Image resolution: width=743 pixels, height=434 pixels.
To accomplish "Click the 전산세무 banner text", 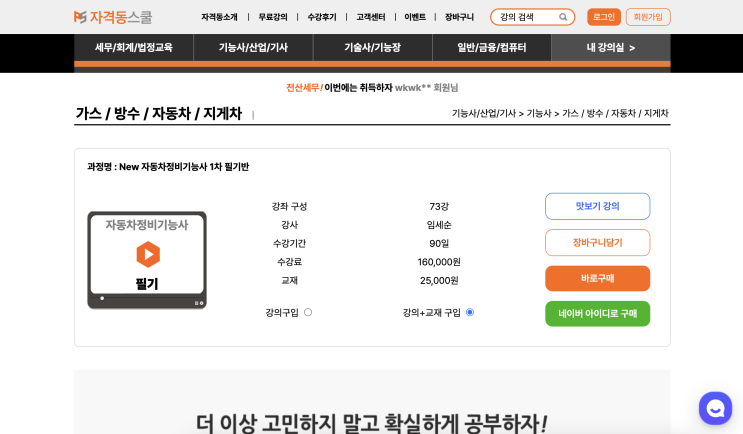I will point(304,88).
